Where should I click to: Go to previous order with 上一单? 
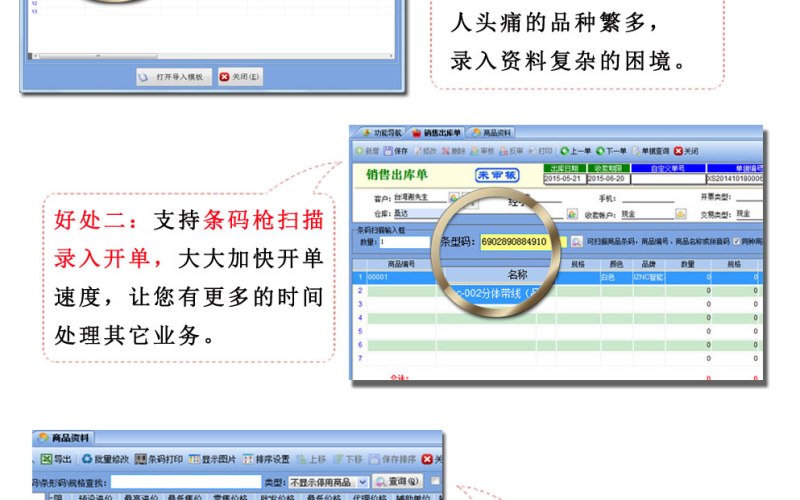click(576, 151)
